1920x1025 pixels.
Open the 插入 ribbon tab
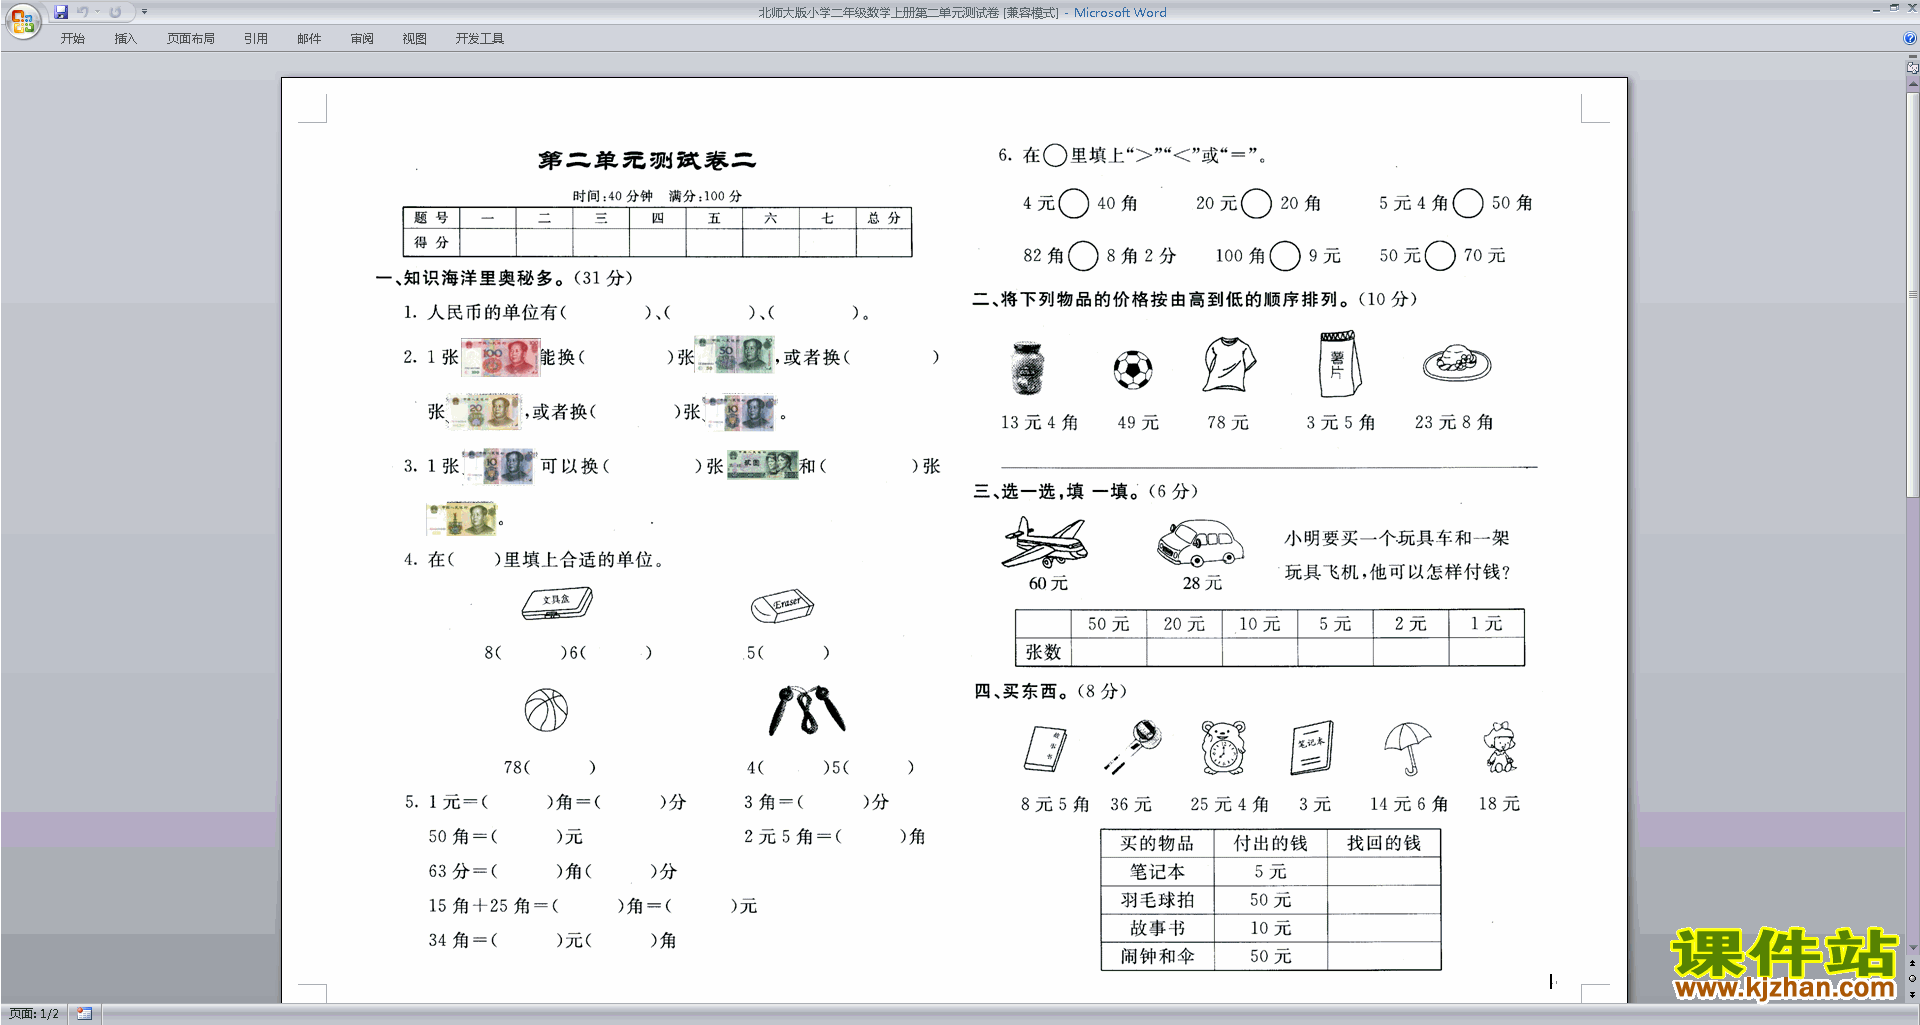coord(125,39)
